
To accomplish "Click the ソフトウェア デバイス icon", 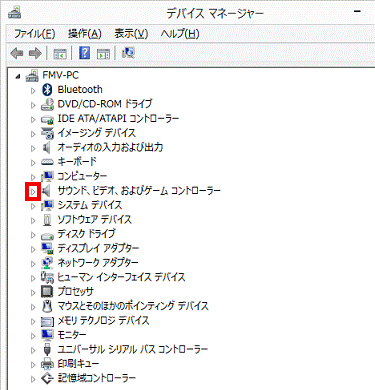I will coord(47,219).
